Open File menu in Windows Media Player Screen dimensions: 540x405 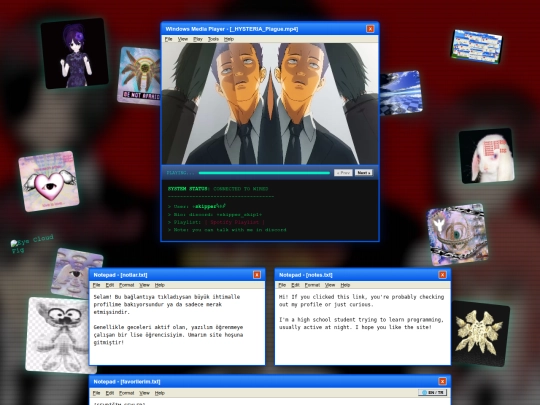coord(168,39)
